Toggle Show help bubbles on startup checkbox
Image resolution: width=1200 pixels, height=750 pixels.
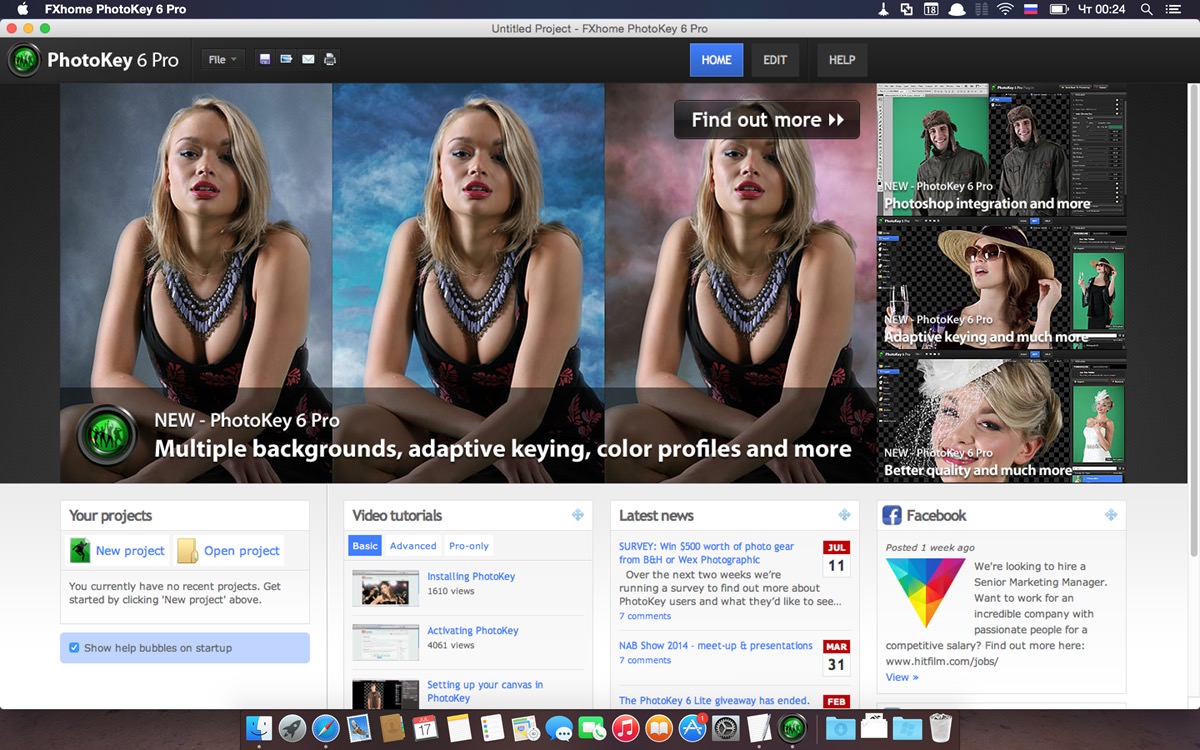pos(74,648)
